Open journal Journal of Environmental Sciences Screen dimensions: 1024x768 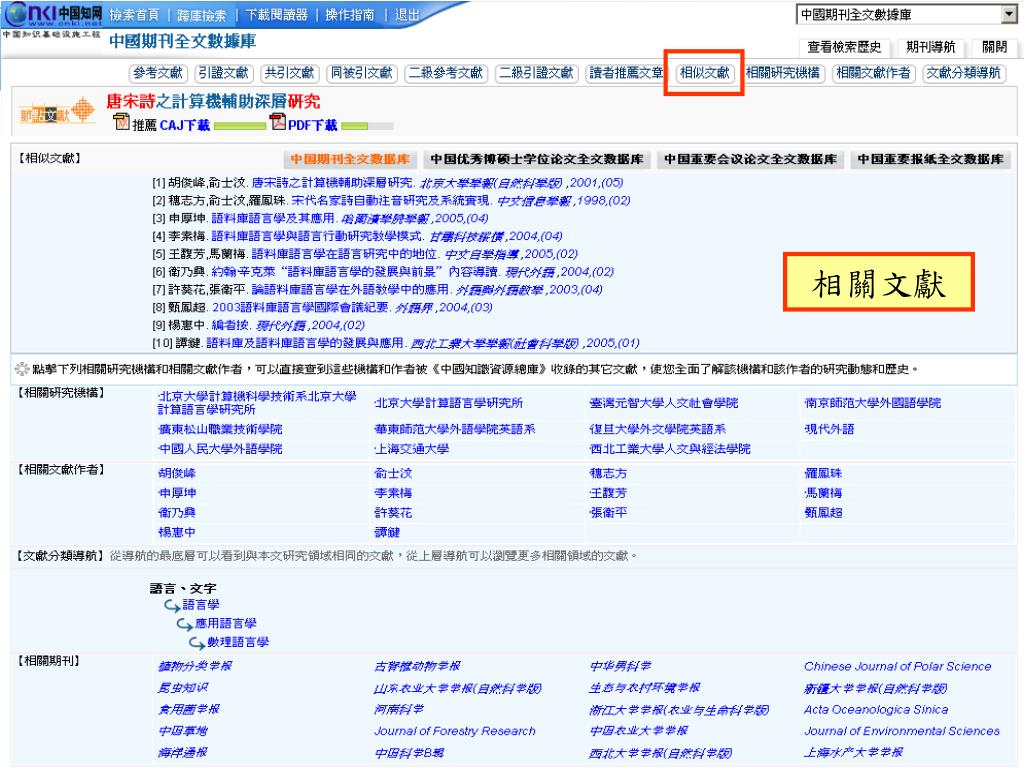tap(902, 731)
